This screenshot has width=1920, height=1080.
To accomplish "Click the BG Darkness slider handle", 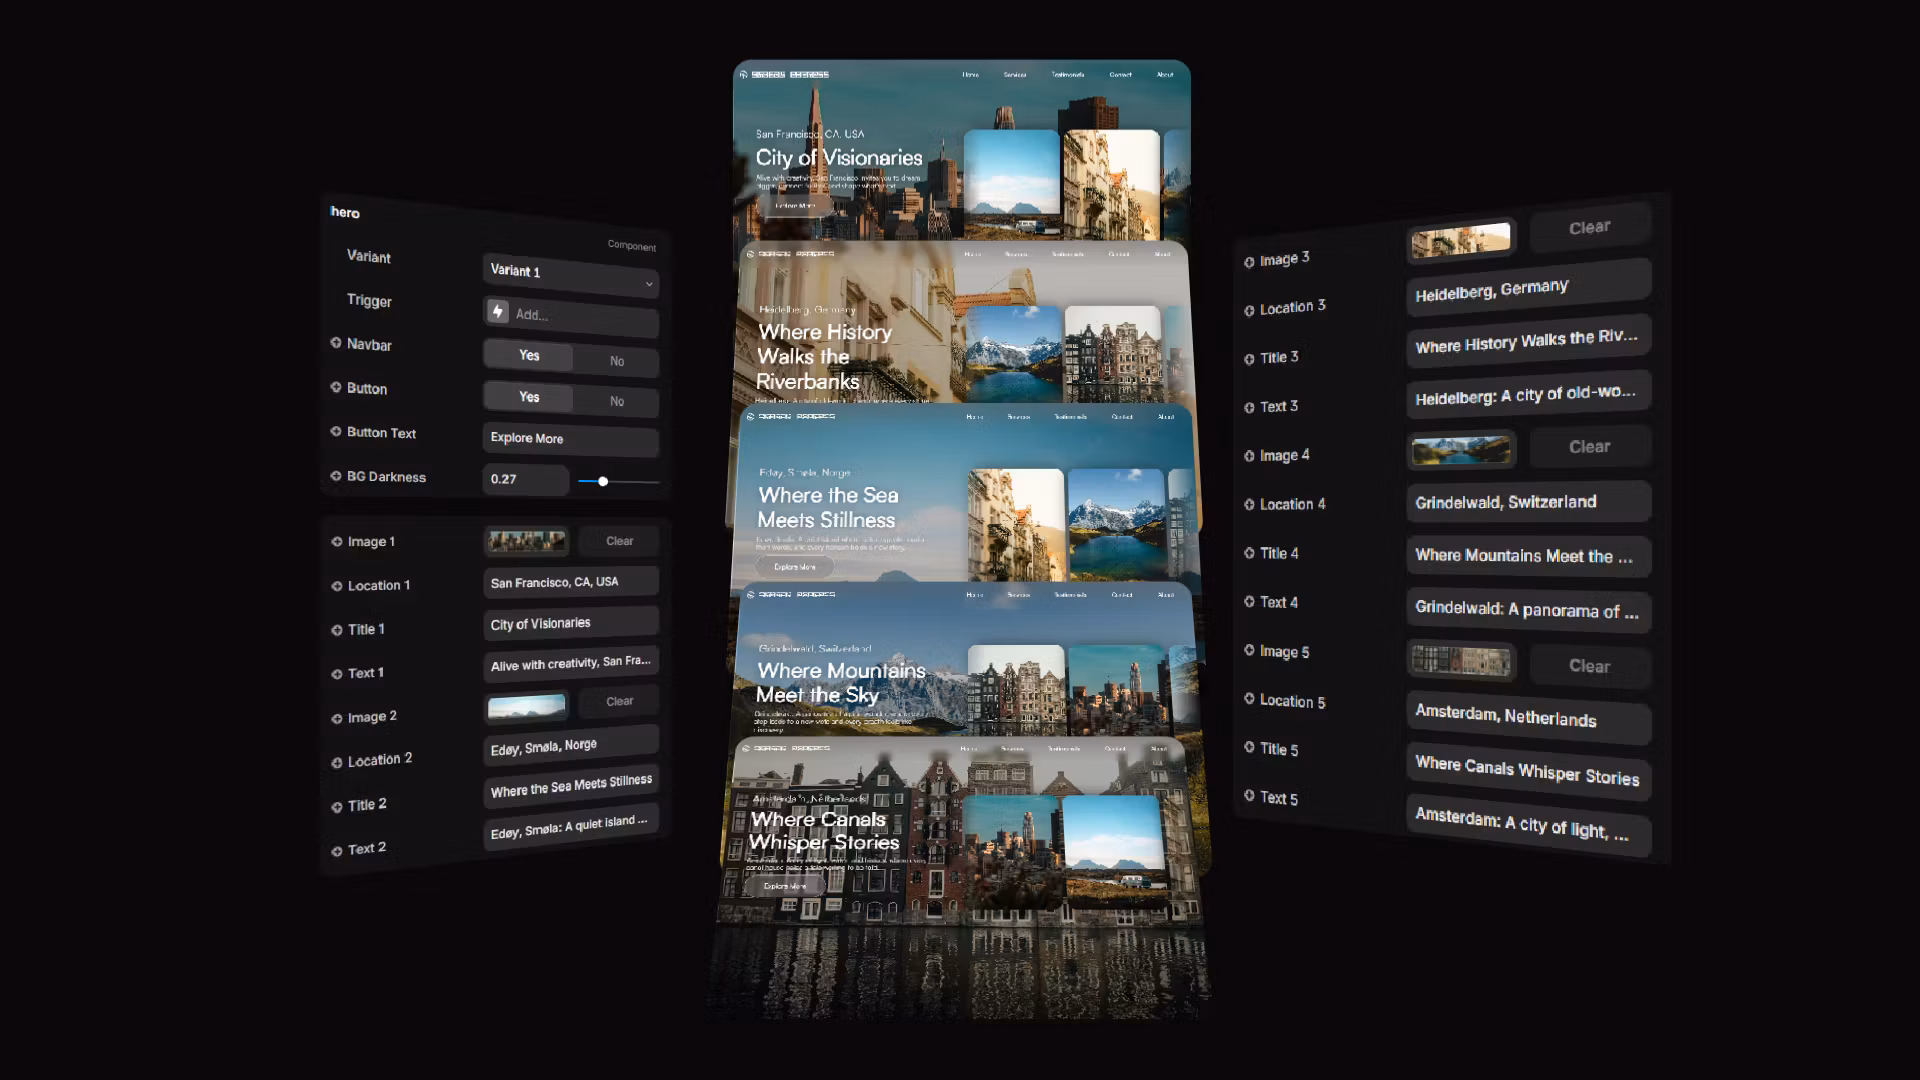I will (x=603, y=481).
